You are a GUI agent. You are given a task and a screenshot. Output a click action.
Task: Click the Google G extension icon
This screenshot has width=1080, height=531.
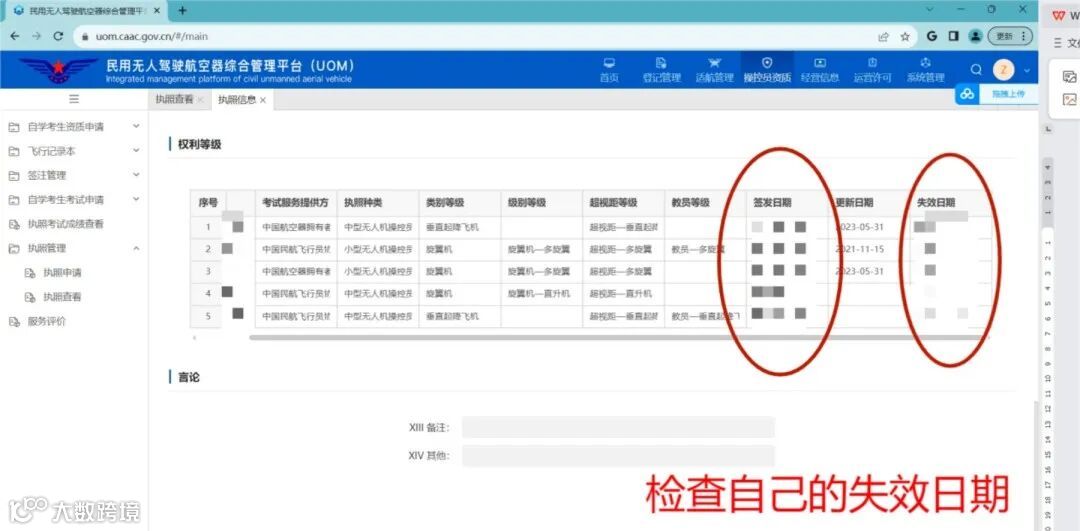(x=932, y=37)
